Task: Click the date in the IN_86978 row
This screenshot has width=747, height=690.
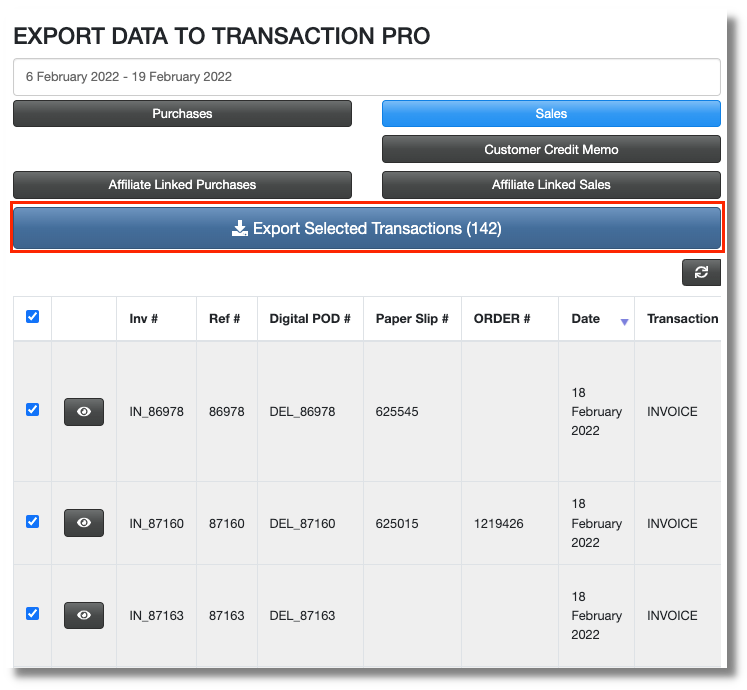Action: [596, 412]
